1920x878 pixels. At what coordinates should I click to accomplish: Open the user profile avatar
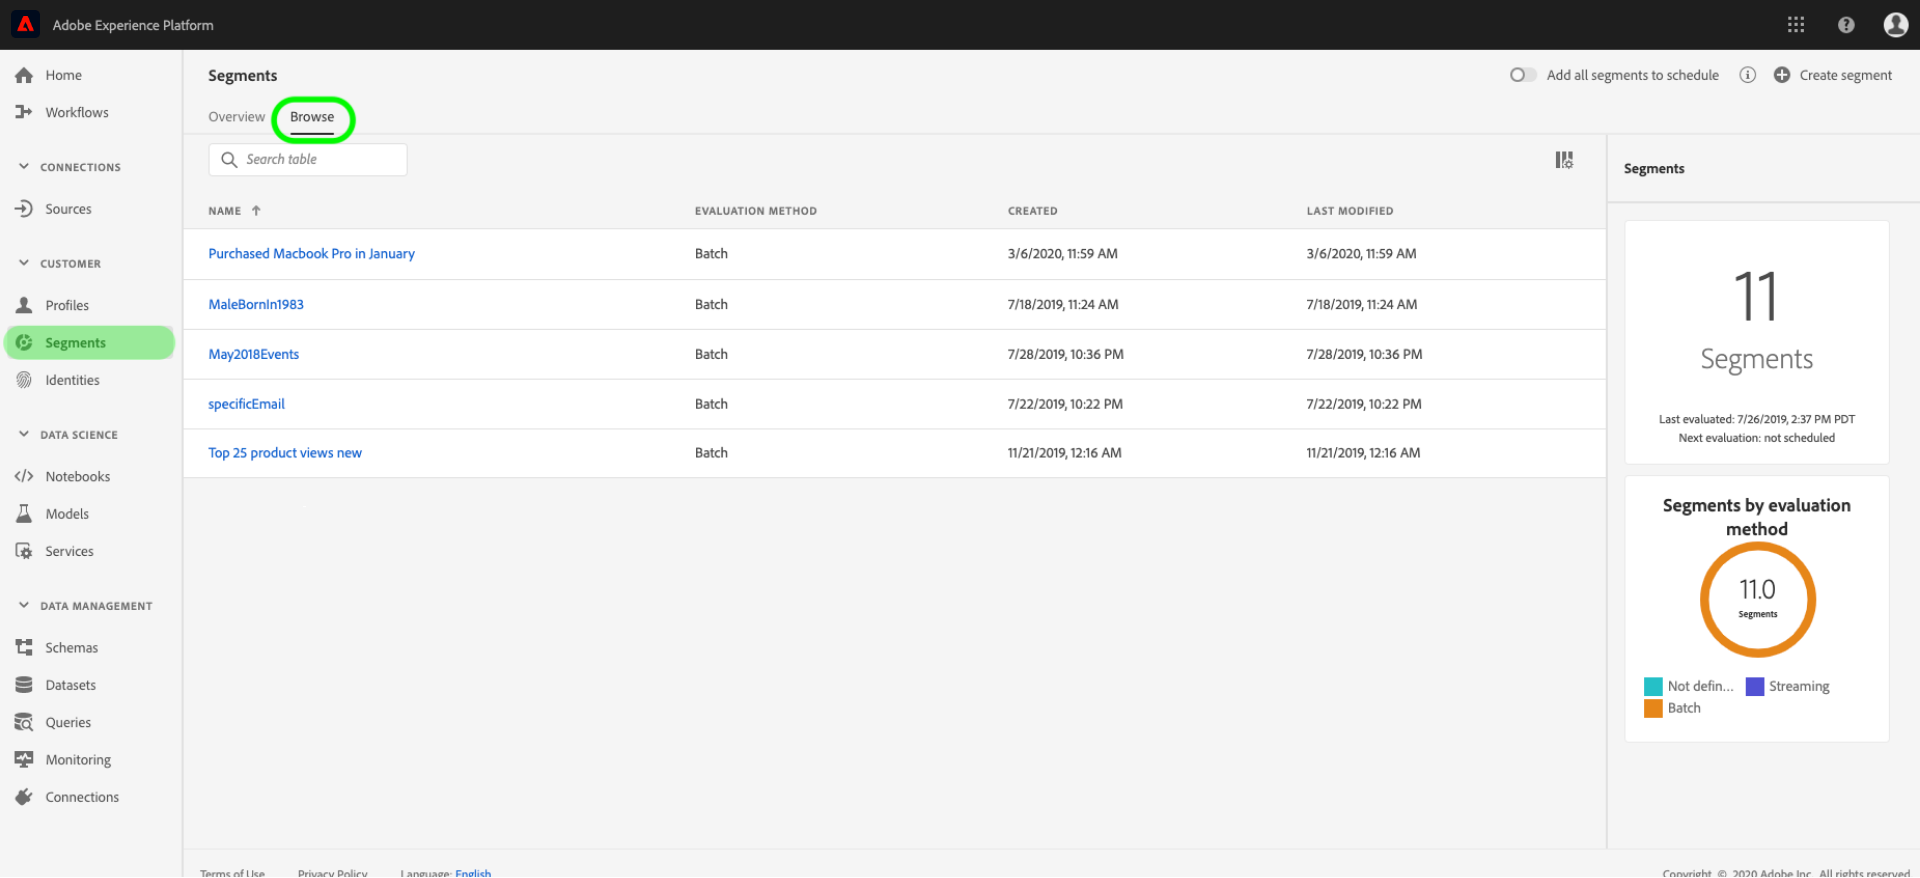click(x=1895, y=25)
